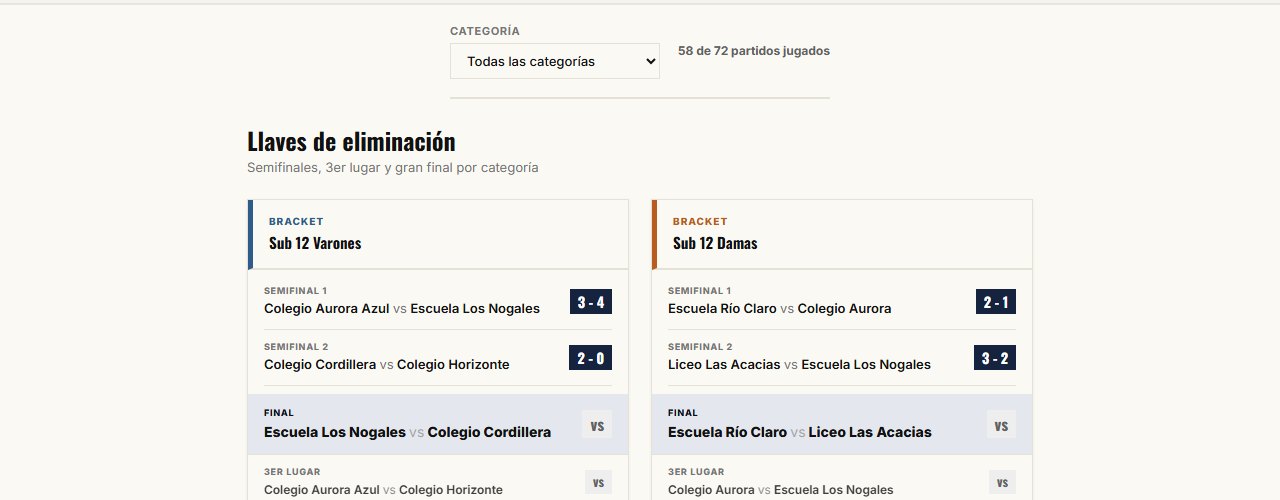Viewport: 1280px width, 500px height.
Task: Select the Sub 12 Damas bracket title
Action: [x=715, y=243]
